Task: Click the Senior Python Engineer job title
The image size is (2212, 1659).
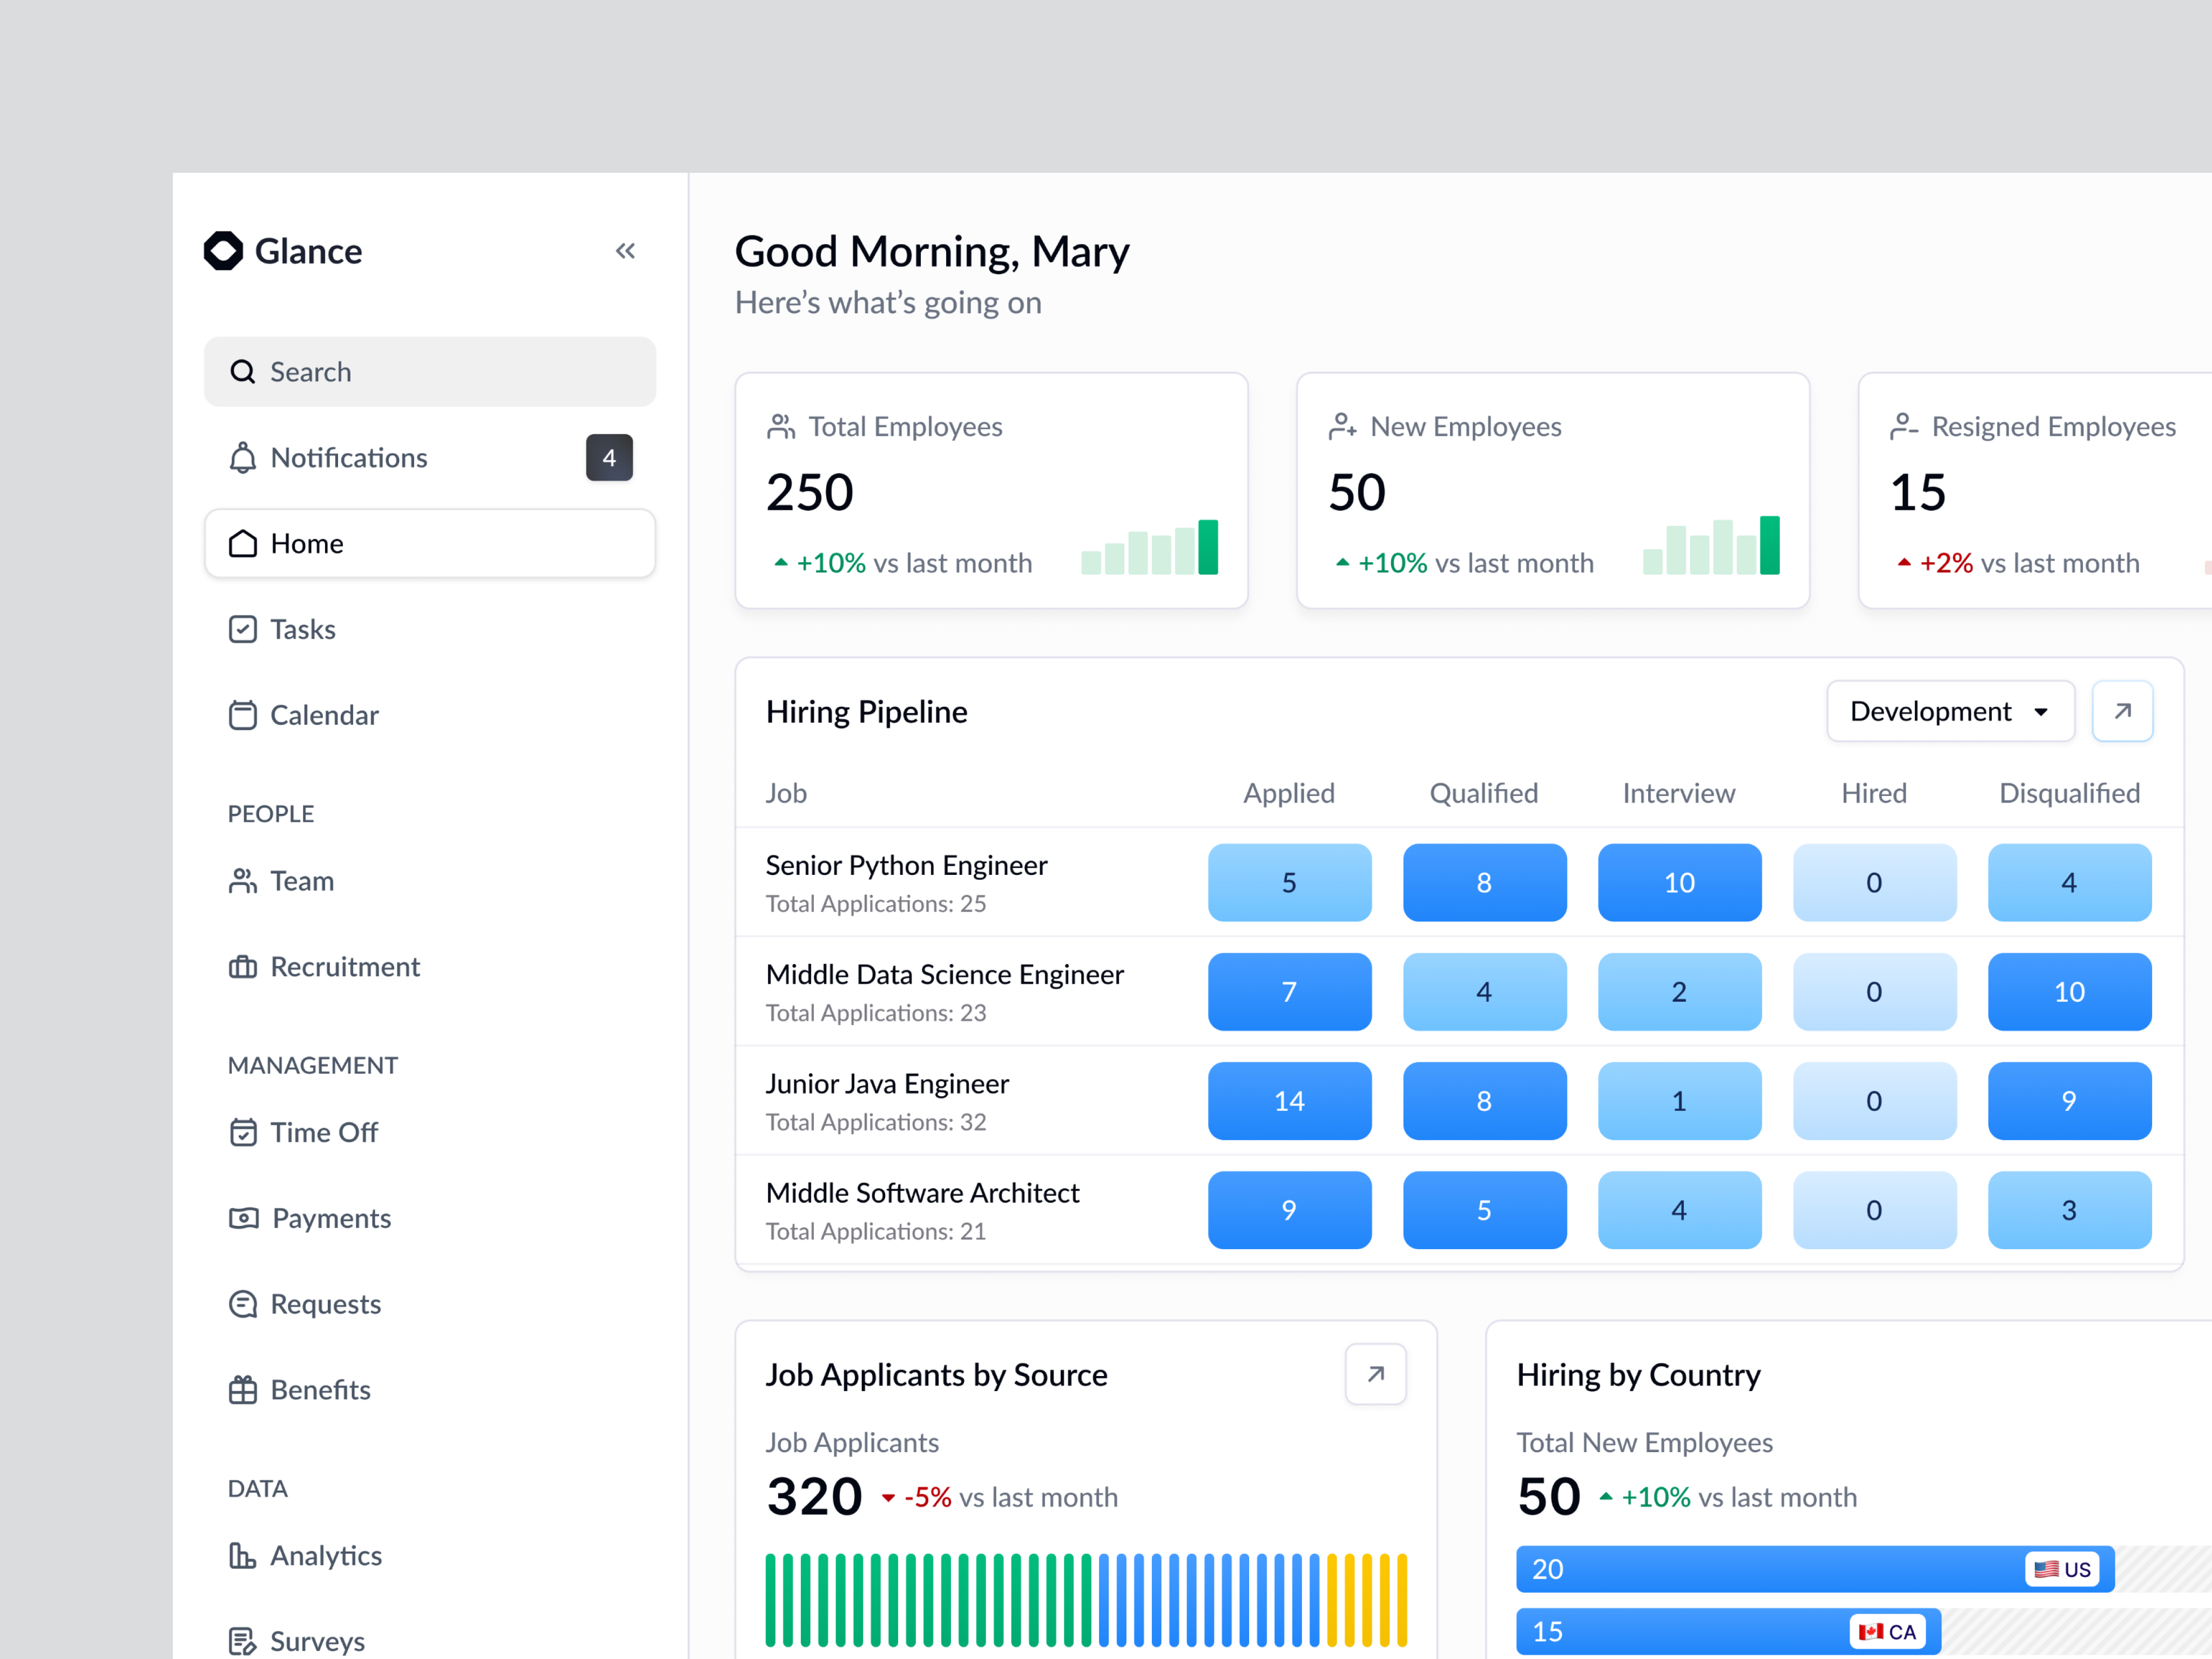Action: [906, 865]
